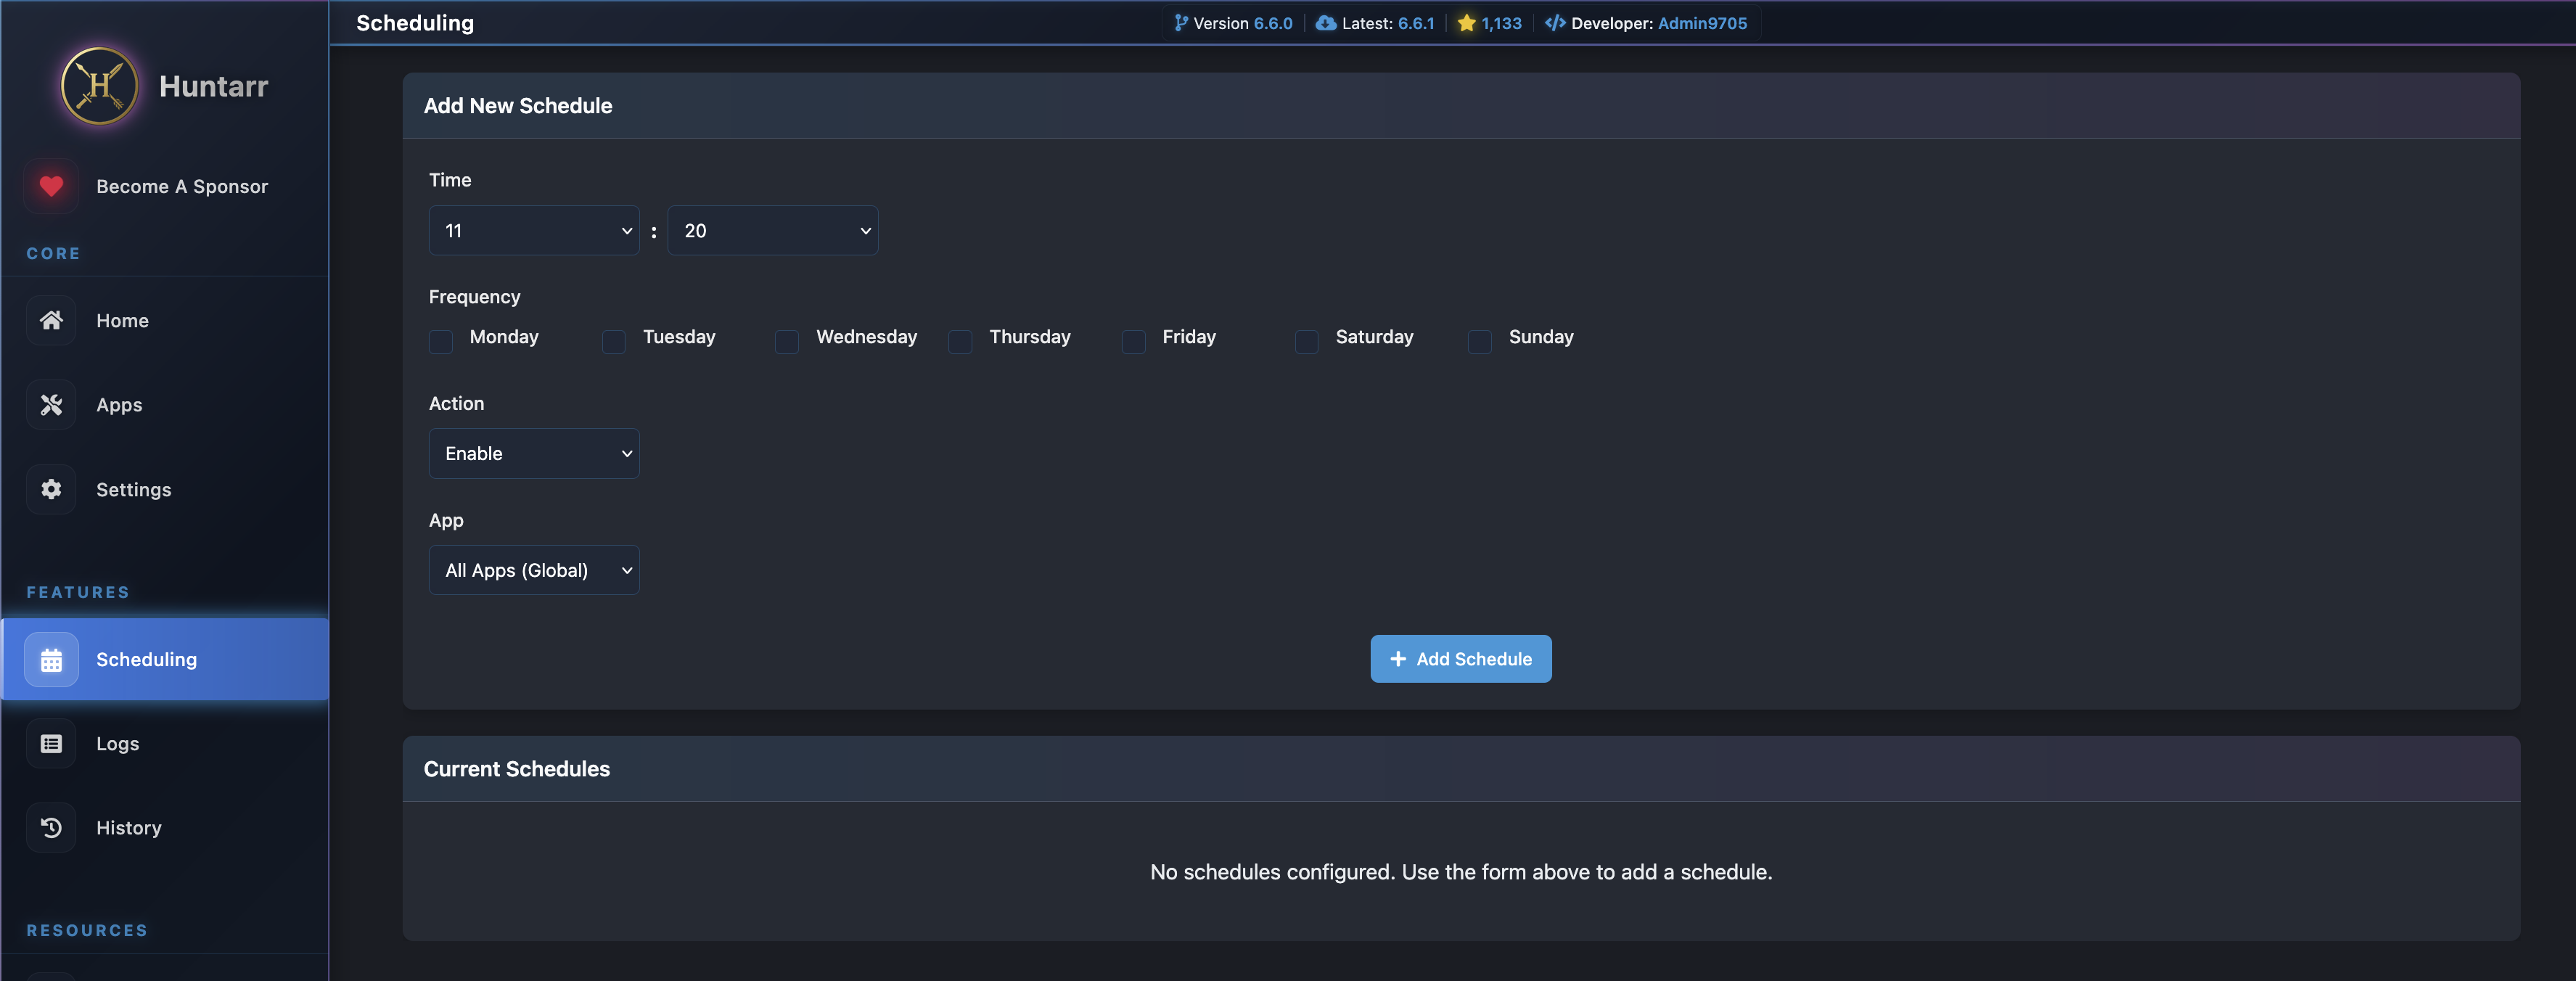Select the Saturday checkbox
The height and width of the screenshot is (981, 2576).
point(1306,342)
